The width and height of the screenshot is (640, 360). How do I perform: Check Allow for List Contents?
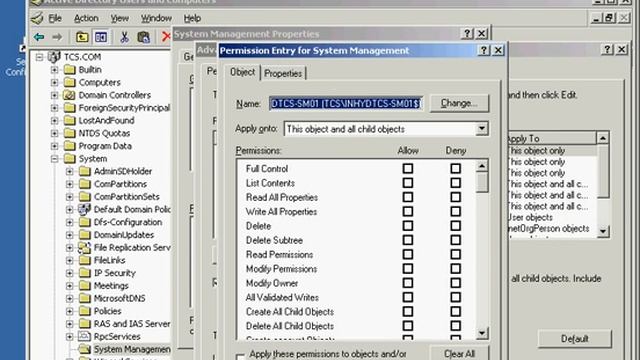coord(408,183)
